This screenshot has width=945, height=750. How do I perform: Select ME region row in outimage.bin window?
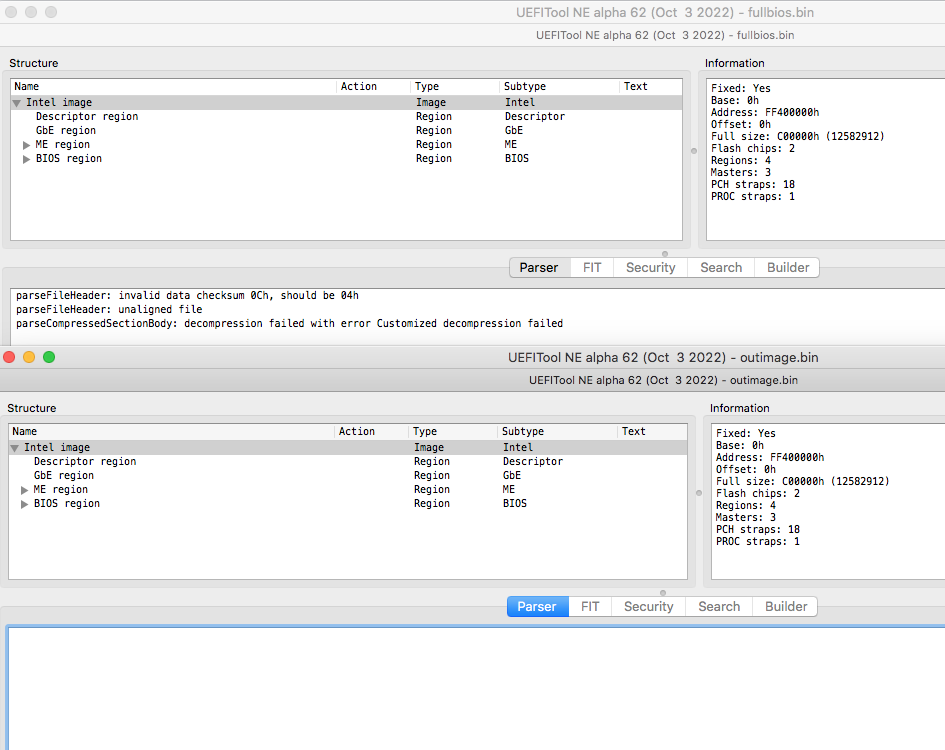click(x=348, y=489)
